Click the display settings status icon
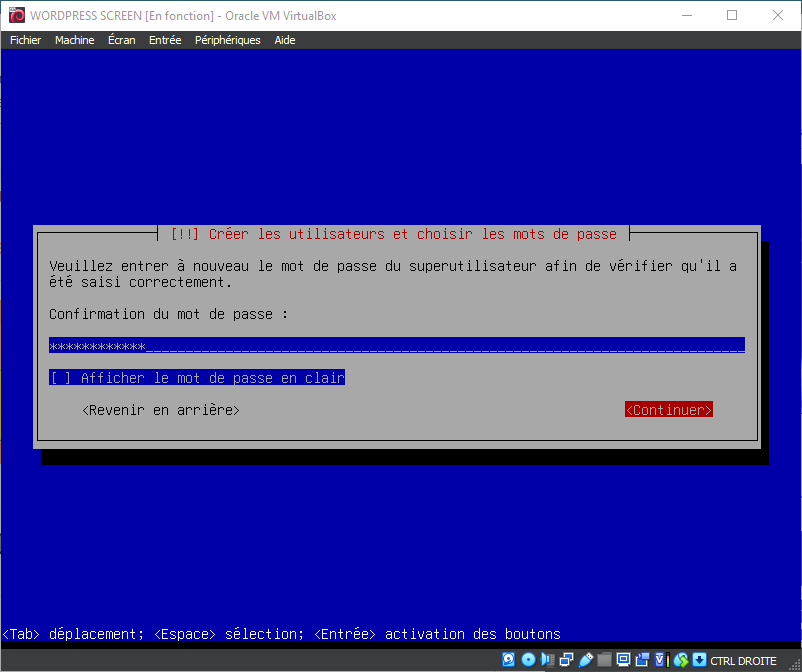Screen dimensions: 802x672 pyautogui.click(x=623, y=660)
